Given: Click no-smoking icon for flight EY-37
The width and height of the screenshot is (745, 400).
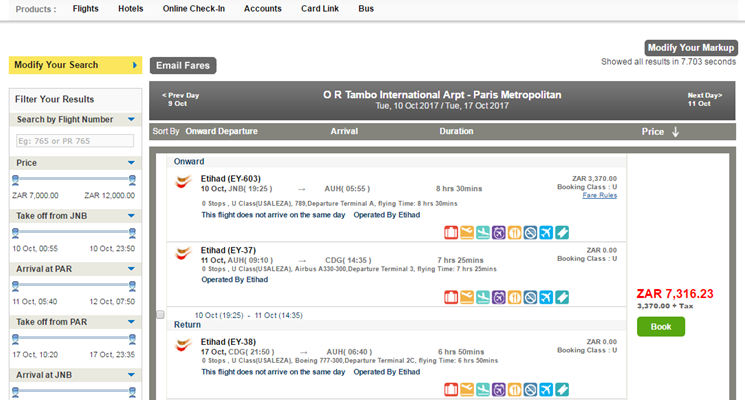Looking at the screenshot, I should pos(530,297).
